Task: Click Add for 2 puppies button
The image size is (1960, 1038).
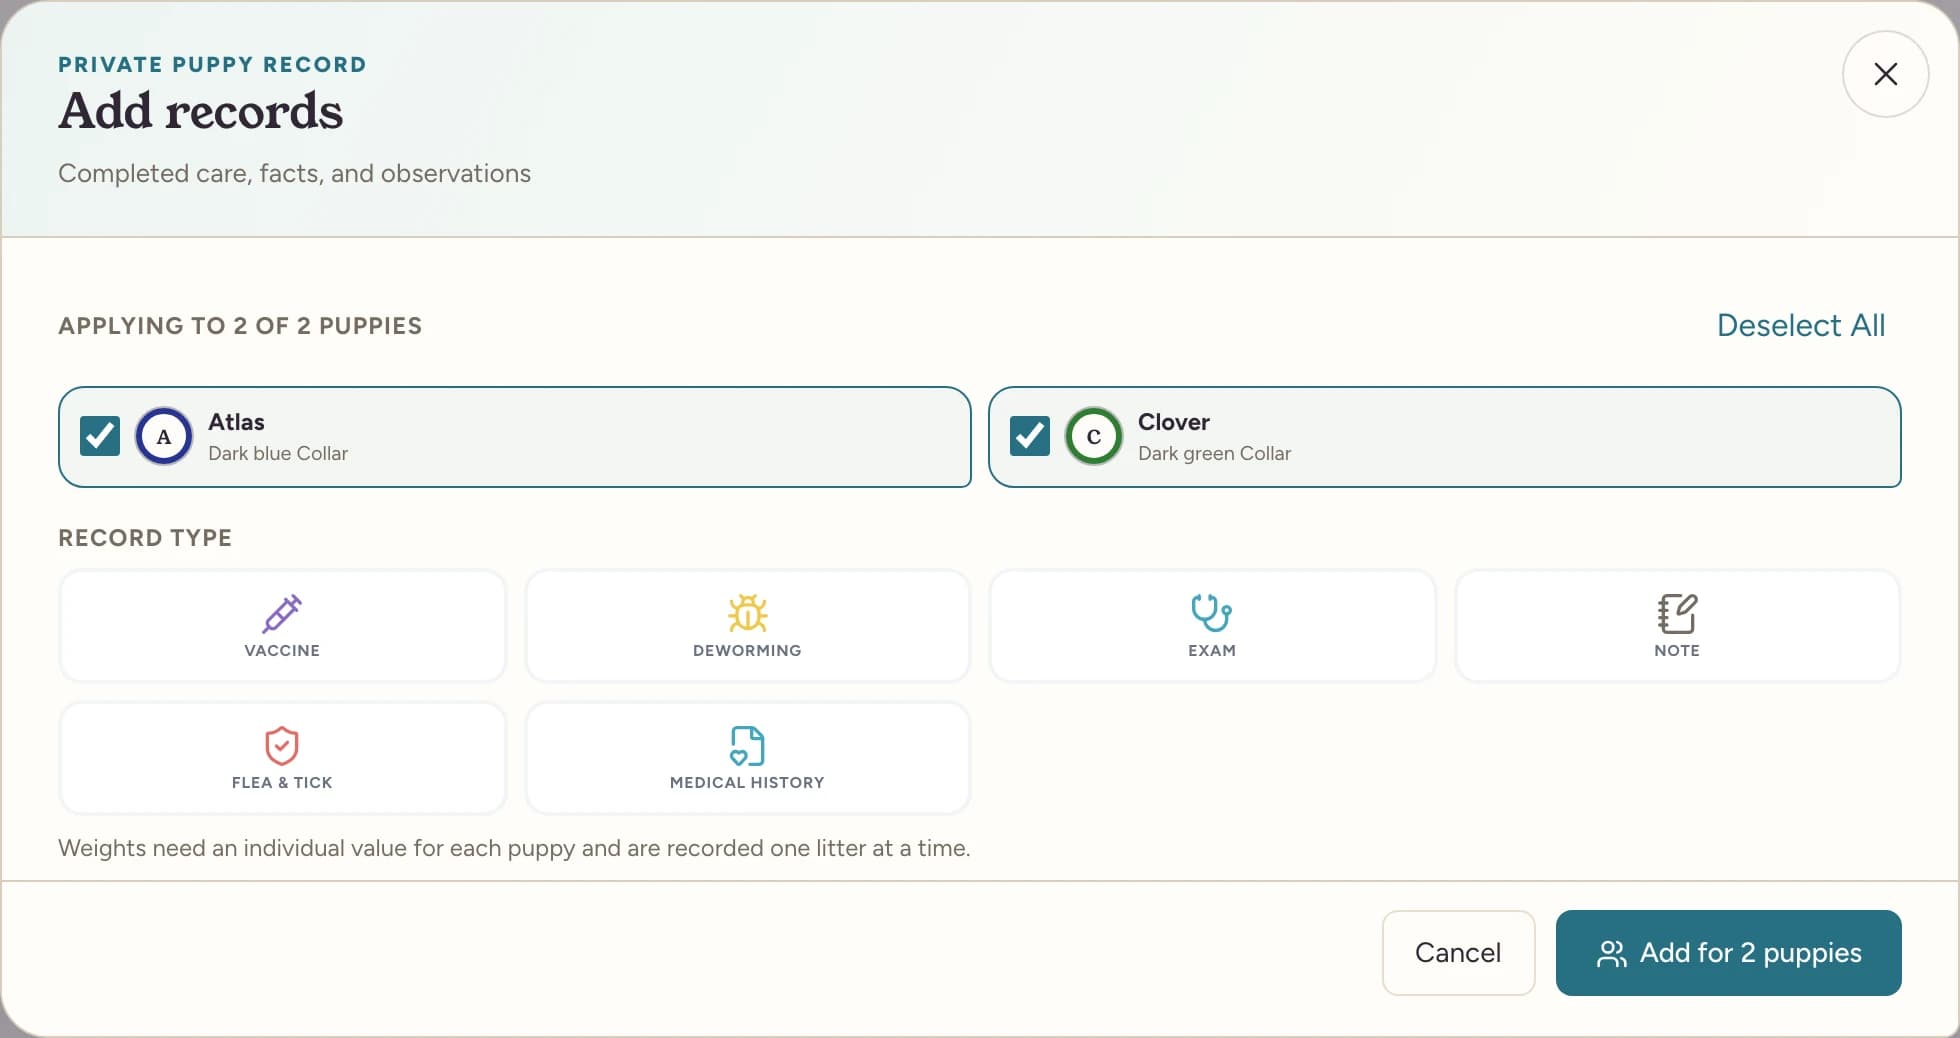Action: [1728, 952]
